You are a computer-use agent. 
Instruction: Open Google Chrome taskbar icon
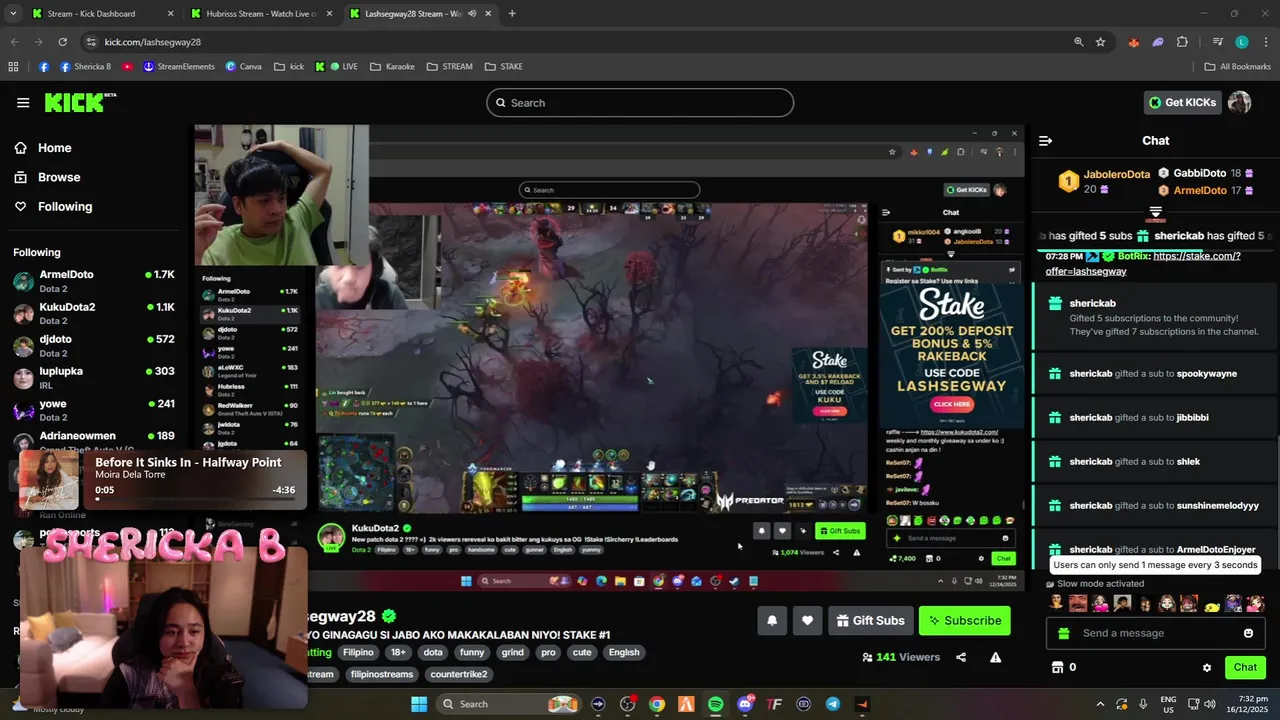click(657, 704)
